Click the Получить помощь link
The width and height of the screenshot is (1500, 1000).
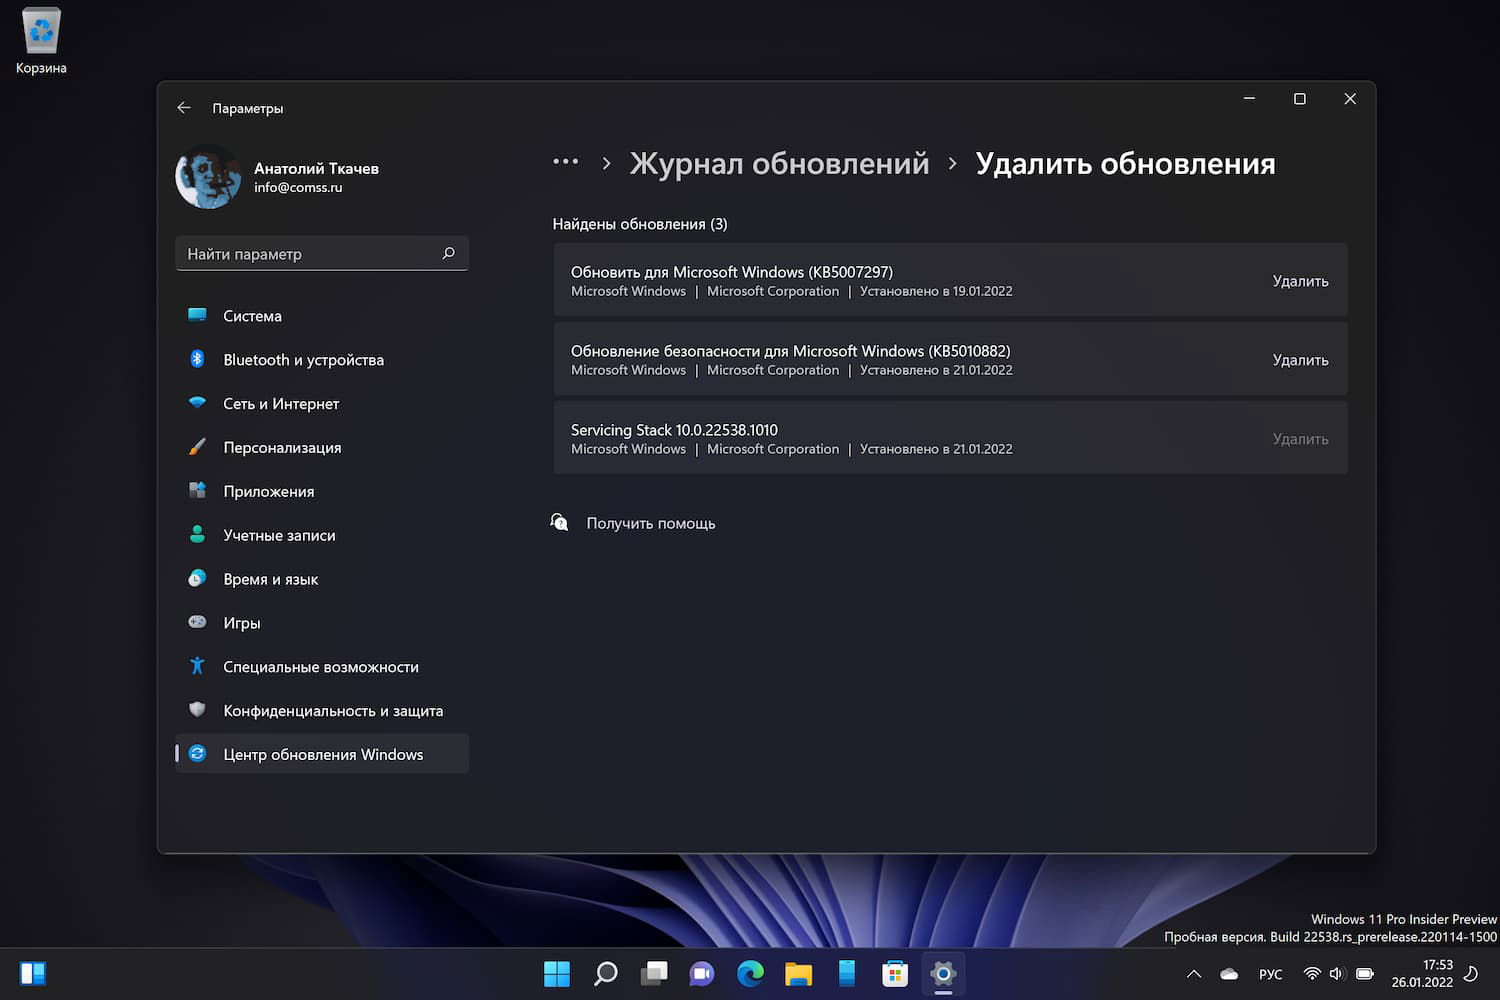[x=651, y=524]
